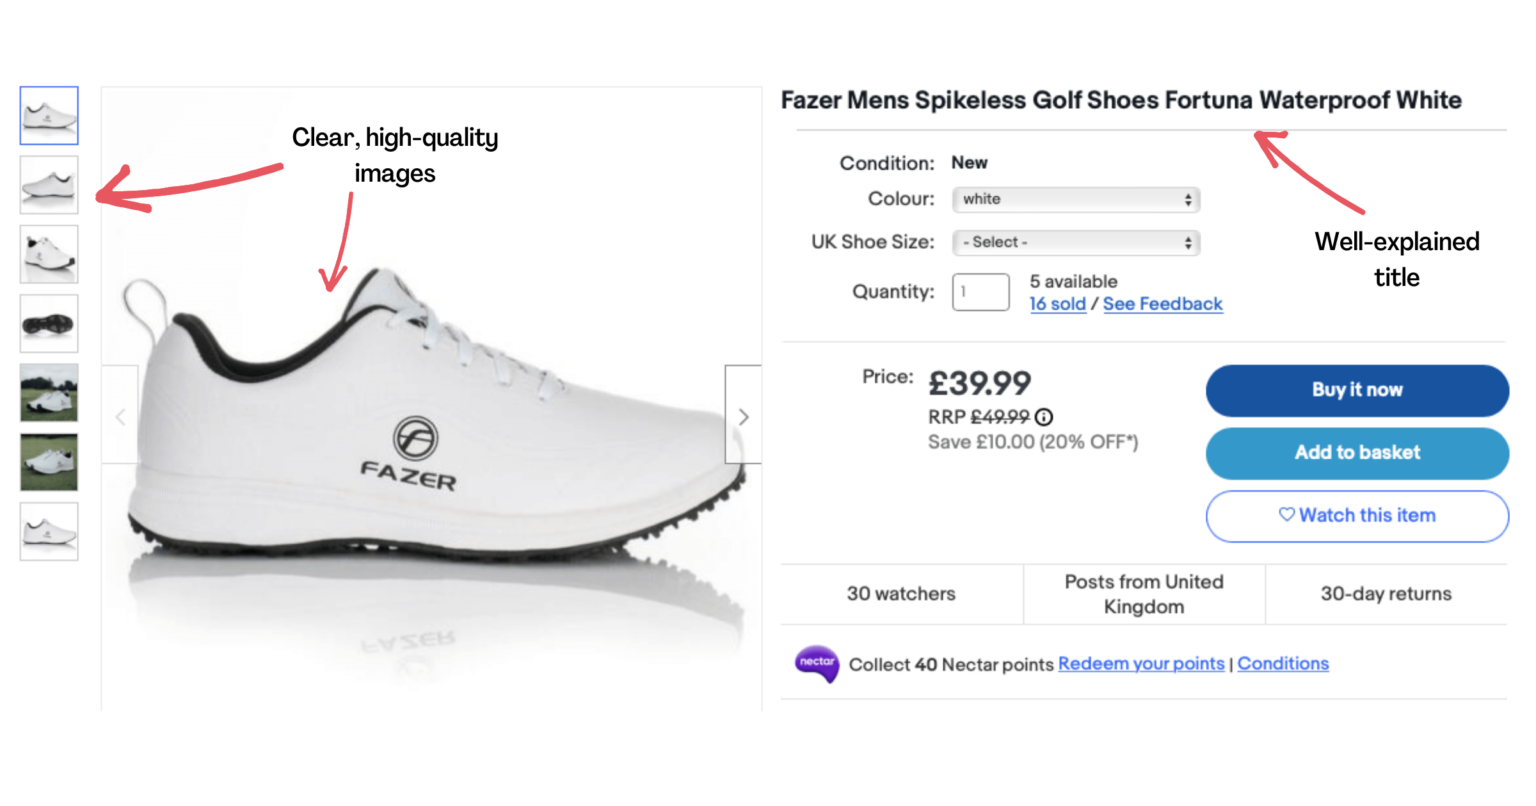Viewport: 1536px width, 806px height.
Task: Select Watch this item
Action: 1357,515
